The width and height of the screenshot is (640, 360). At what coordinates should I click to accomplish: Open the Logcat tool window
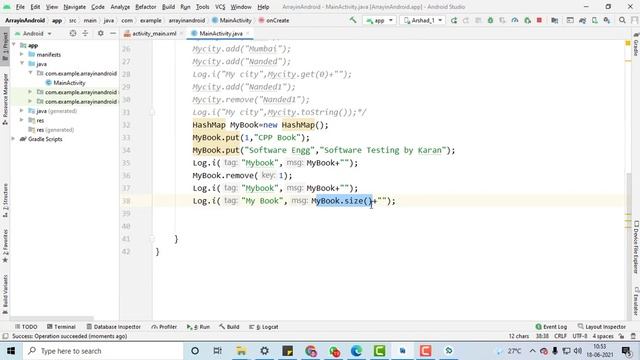point(264,327)
